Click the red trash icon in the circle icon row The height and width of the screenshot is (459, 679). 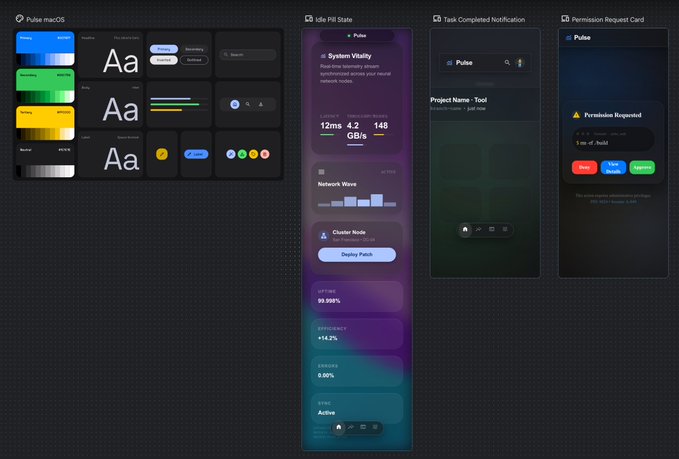(x=265, y=154)
